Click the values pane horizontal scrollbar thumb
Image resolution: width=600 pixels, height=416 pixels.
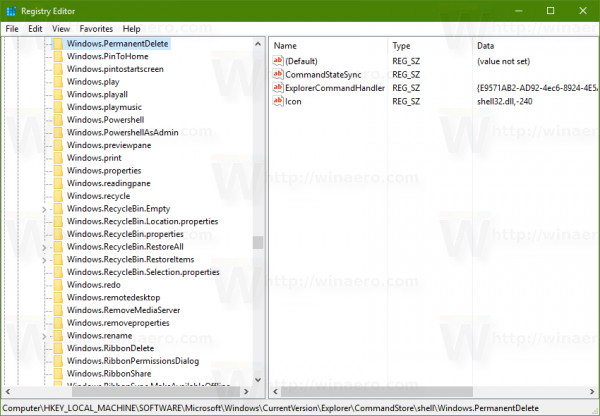click(x=377, y=392)
